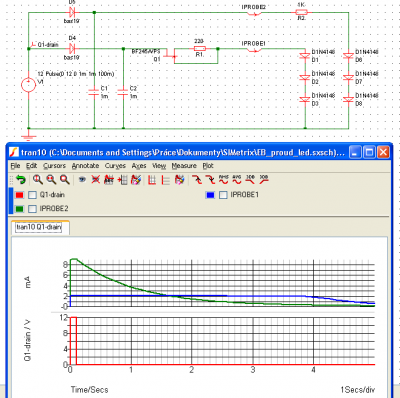Expand the Axes menu

point(139,166)
